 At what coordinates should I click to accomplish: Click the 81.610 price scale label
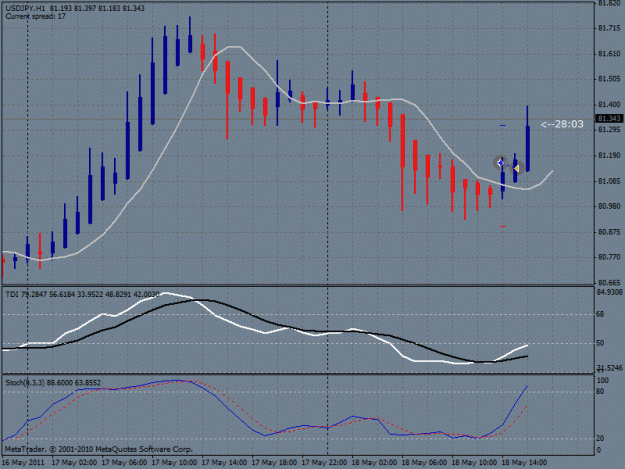coord(609,54)
